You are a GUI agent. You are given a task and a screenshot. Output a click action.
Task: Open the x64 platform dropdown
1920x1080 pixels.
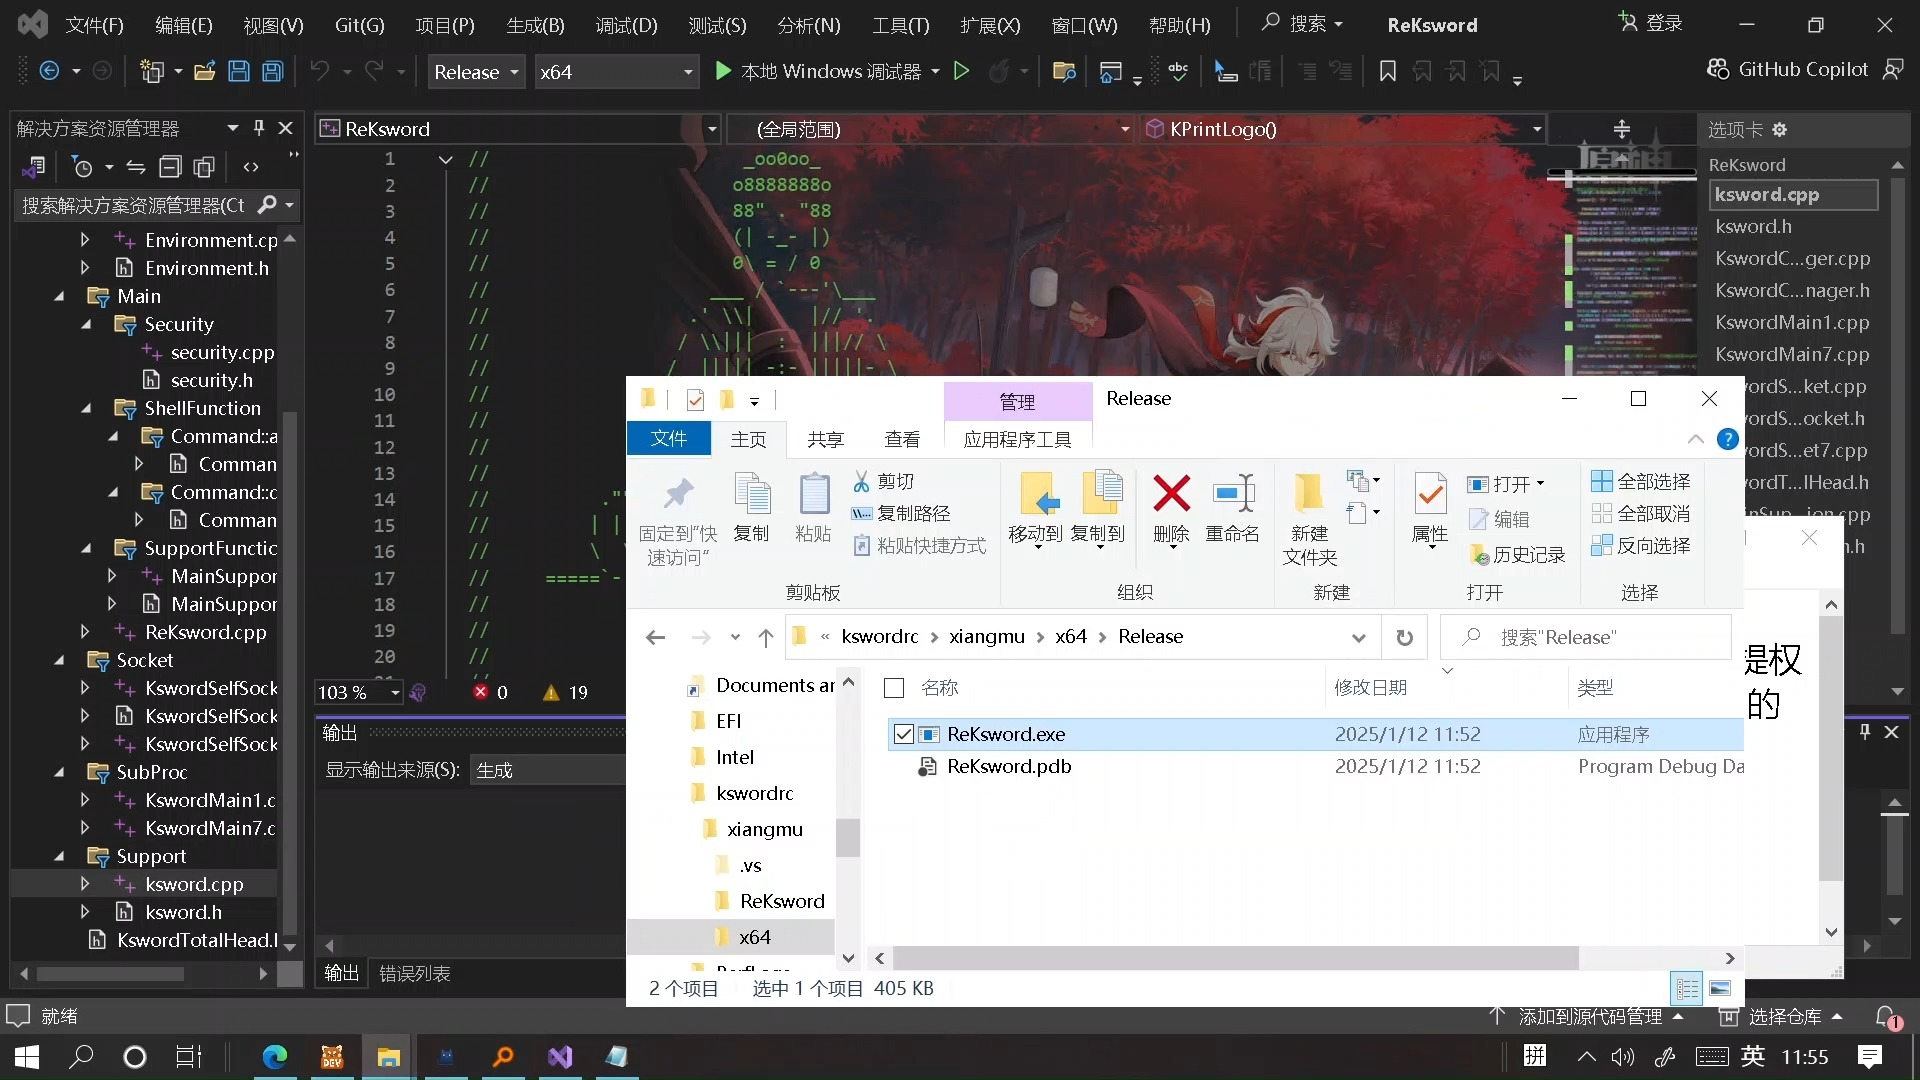coord(616,72)
